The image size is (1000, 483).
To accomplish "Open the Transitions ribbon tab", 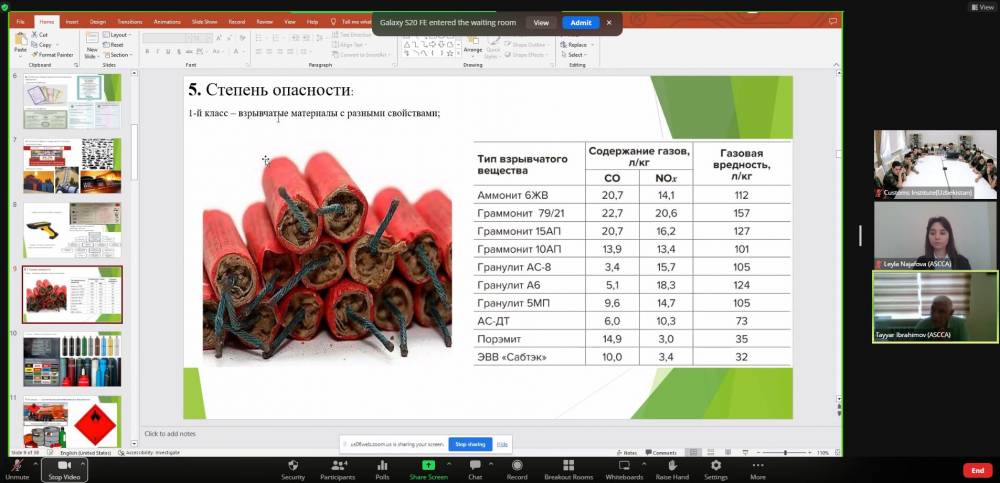I will click(131, 22).
